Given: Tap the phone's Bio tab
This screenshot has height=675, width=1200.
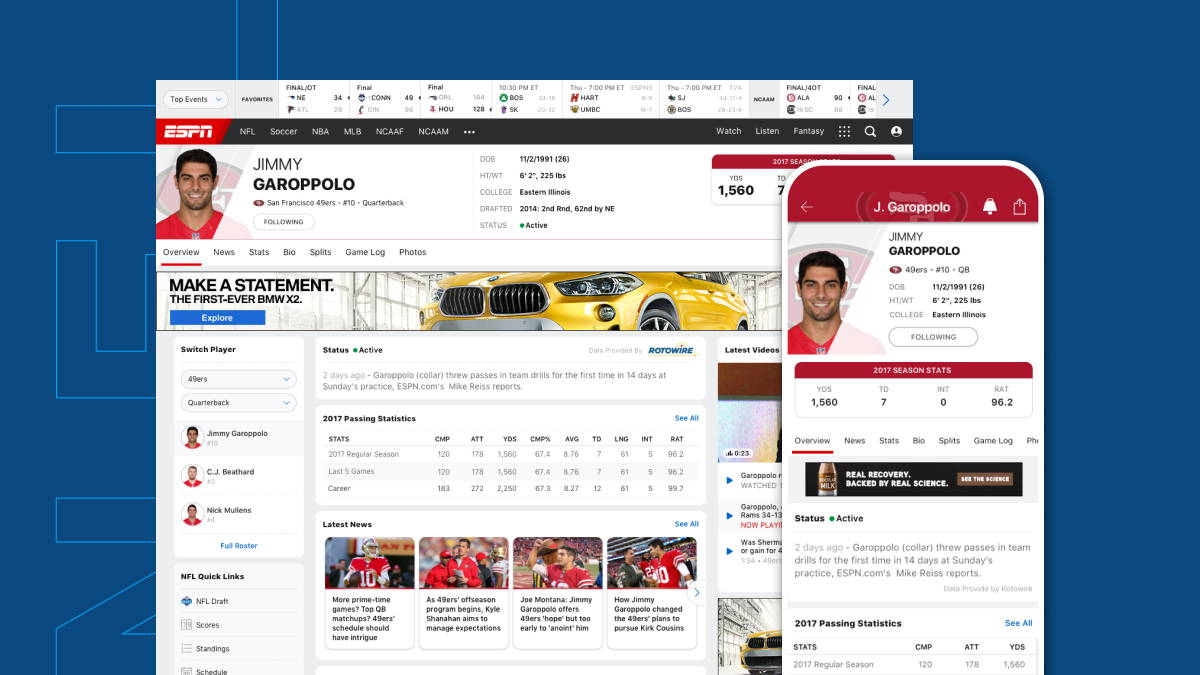Looking at the screenshot, I should point(919,441).
